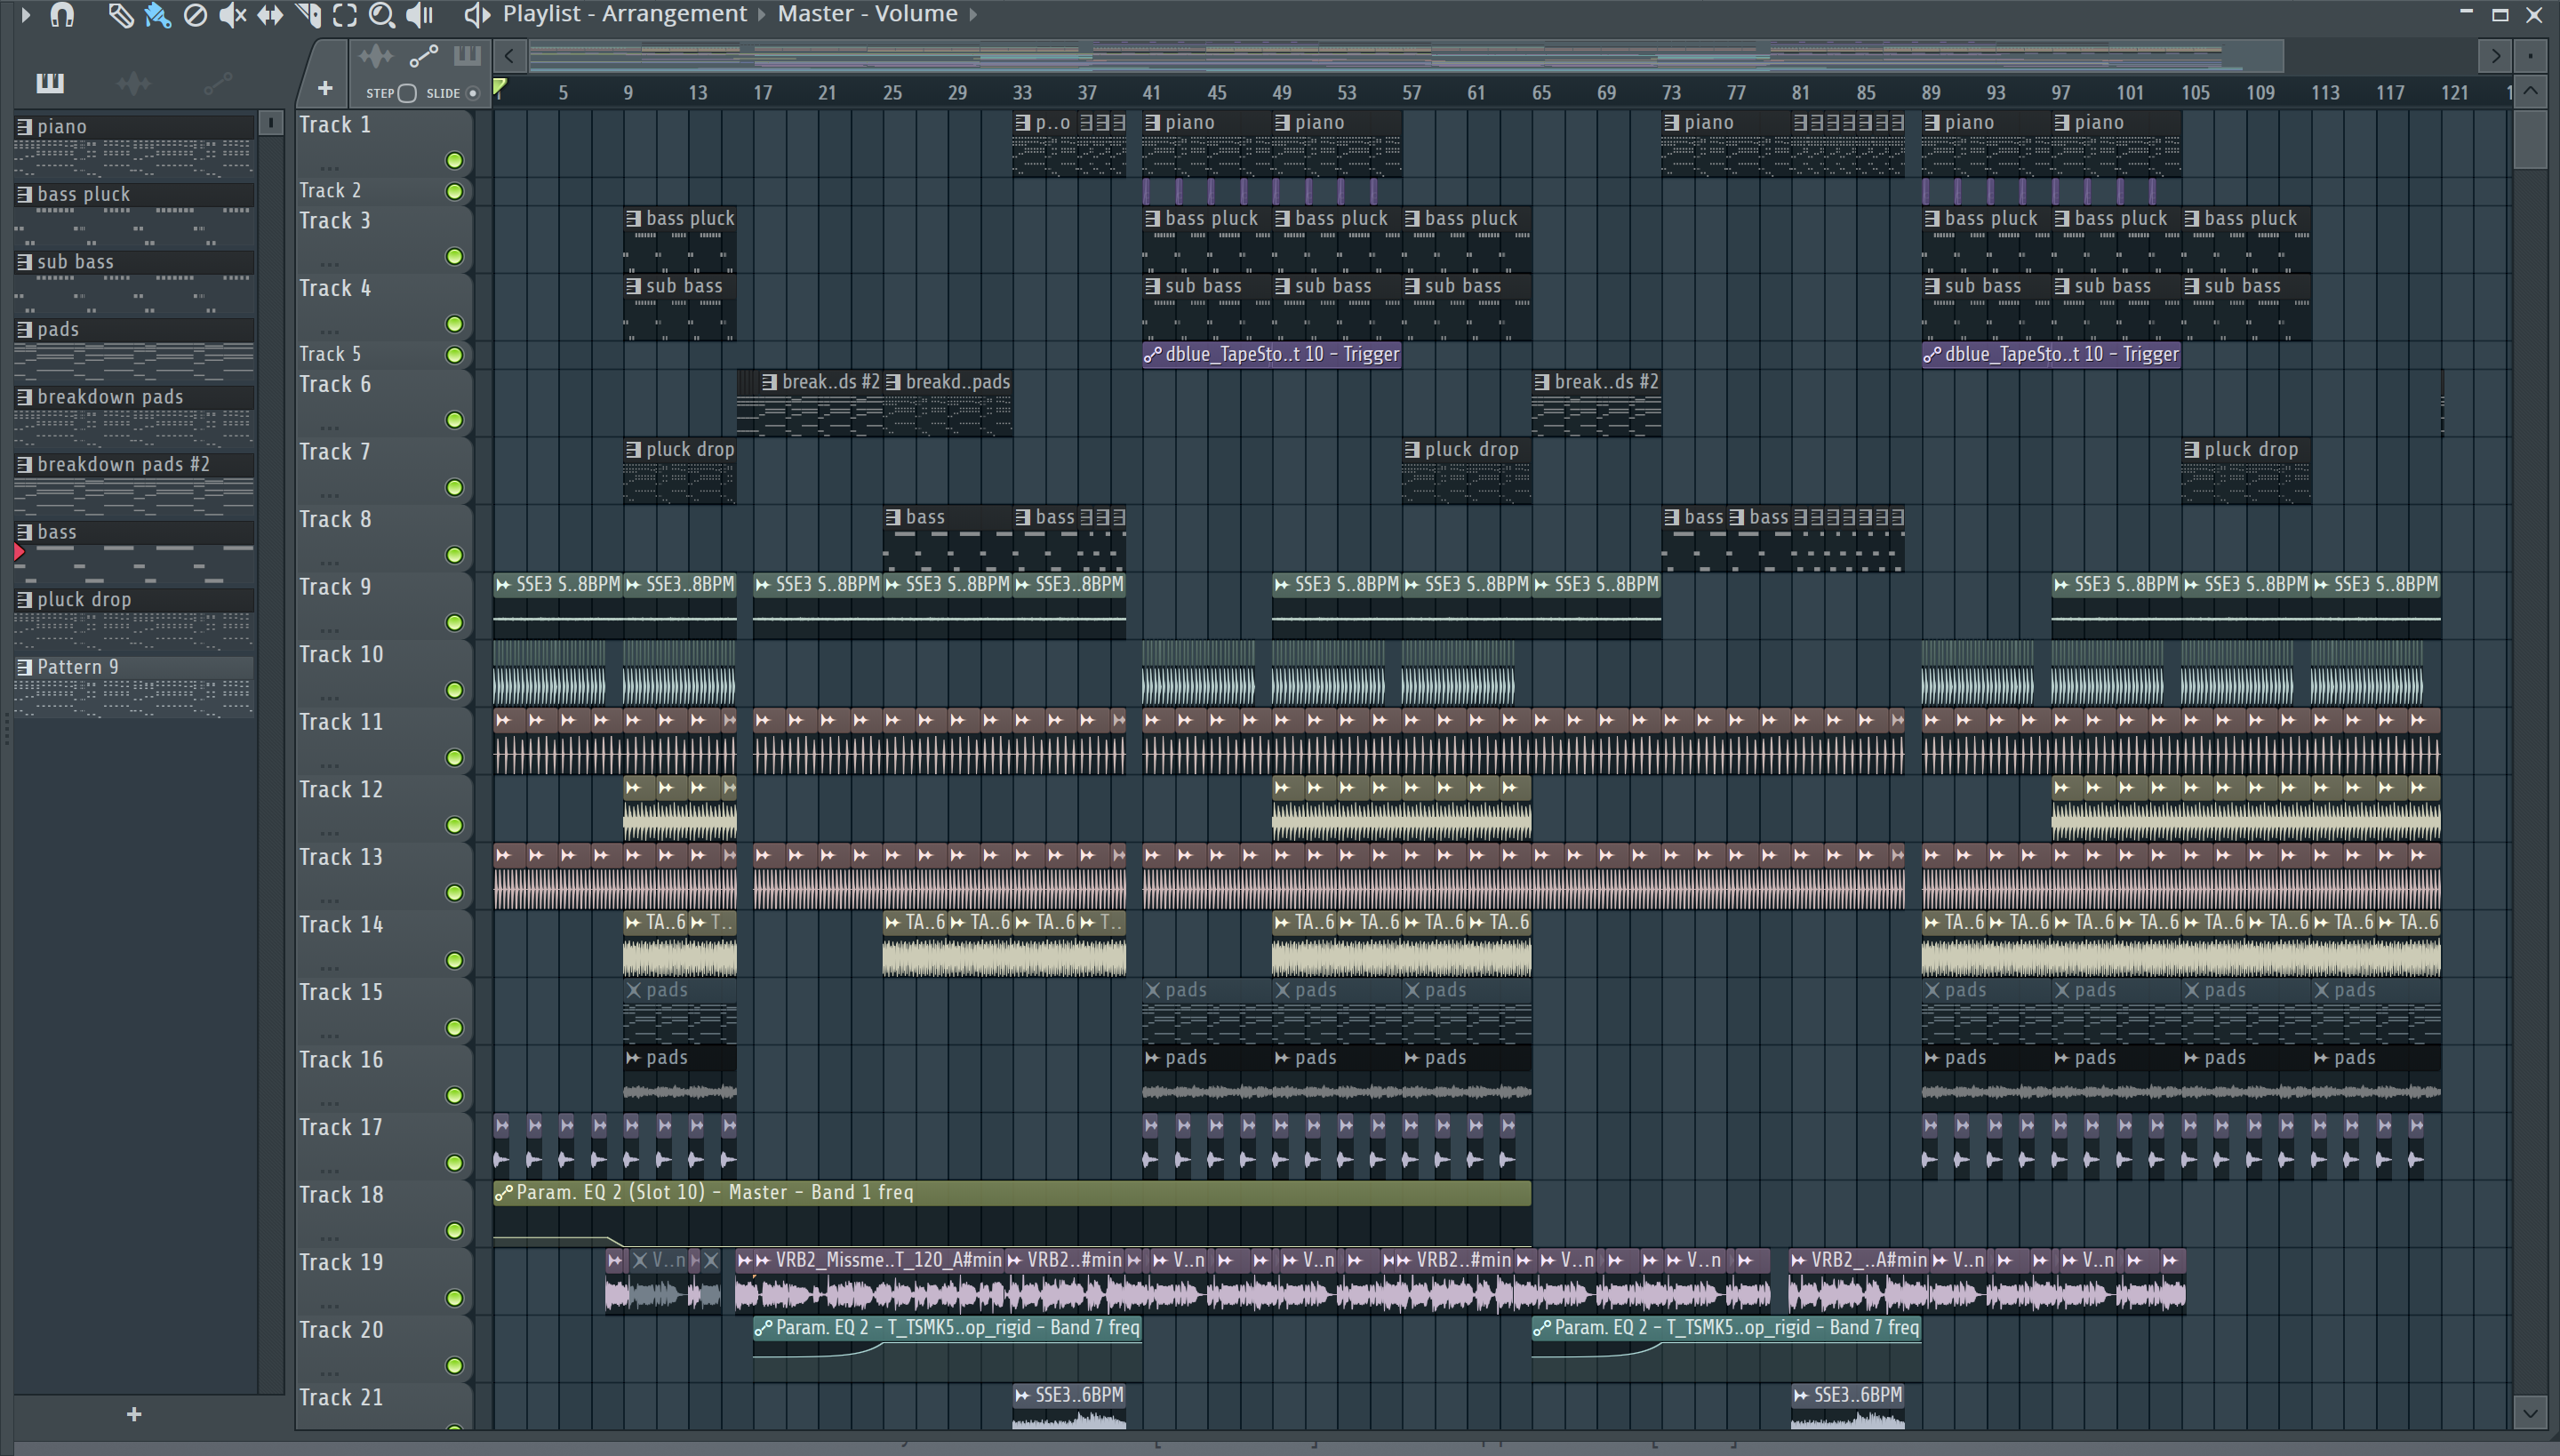Select the Slice tool
This screenshot has height=1456, width=2560.
tap(308, 15)
